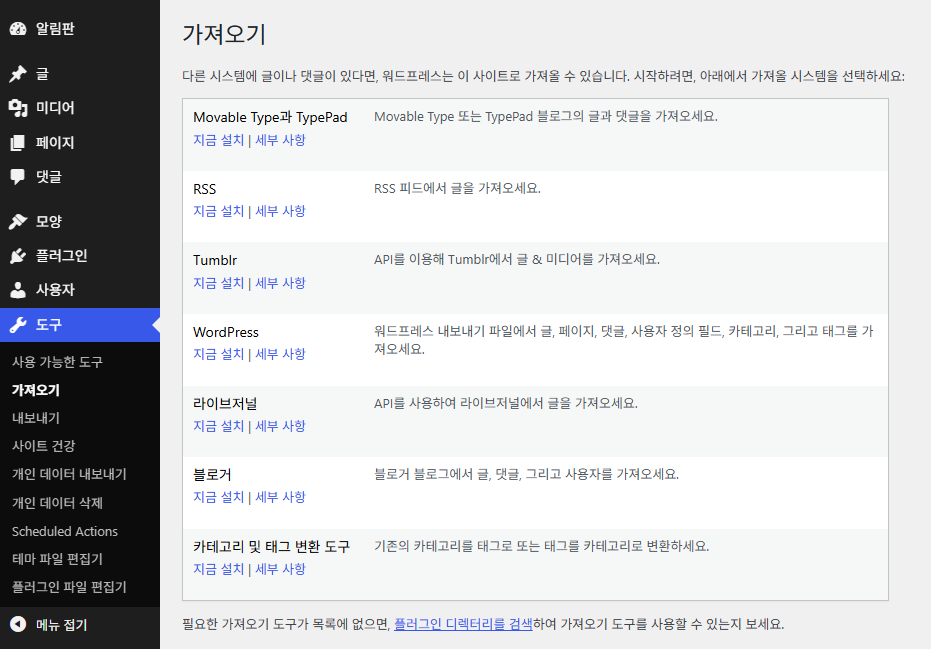
Task: View details for RSS importer
Action: [280, 211]
